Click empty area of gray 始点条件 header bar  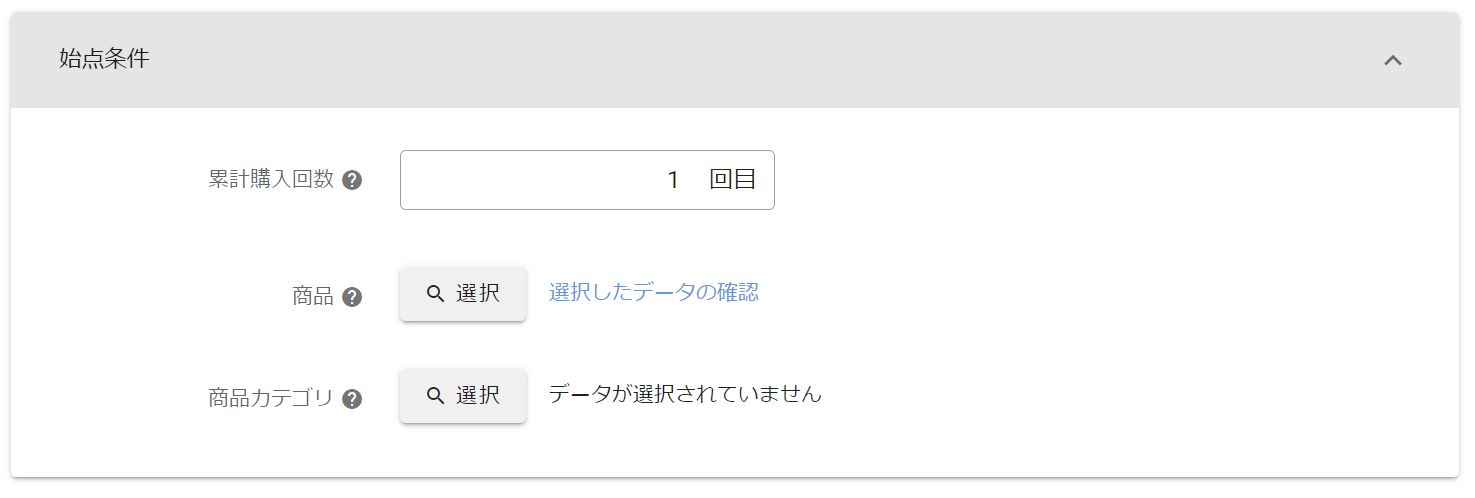[750, 60]
